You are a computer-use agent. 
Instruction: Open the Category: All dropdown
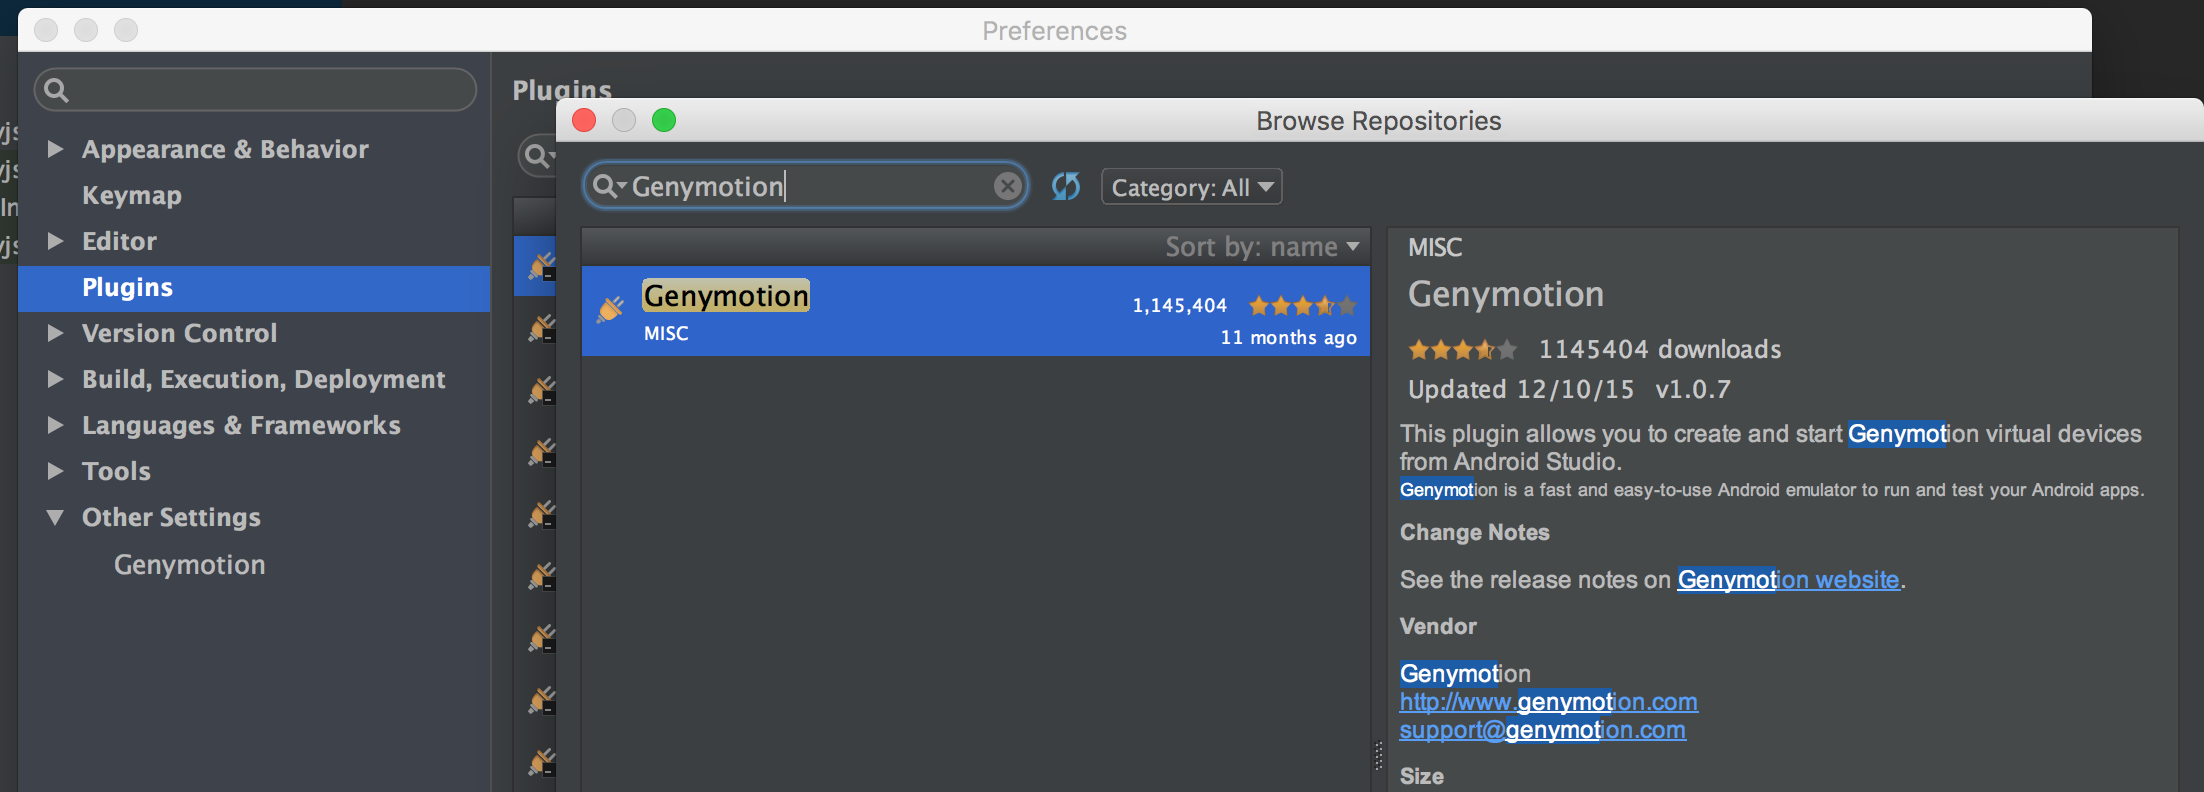tap(1191, 187)
